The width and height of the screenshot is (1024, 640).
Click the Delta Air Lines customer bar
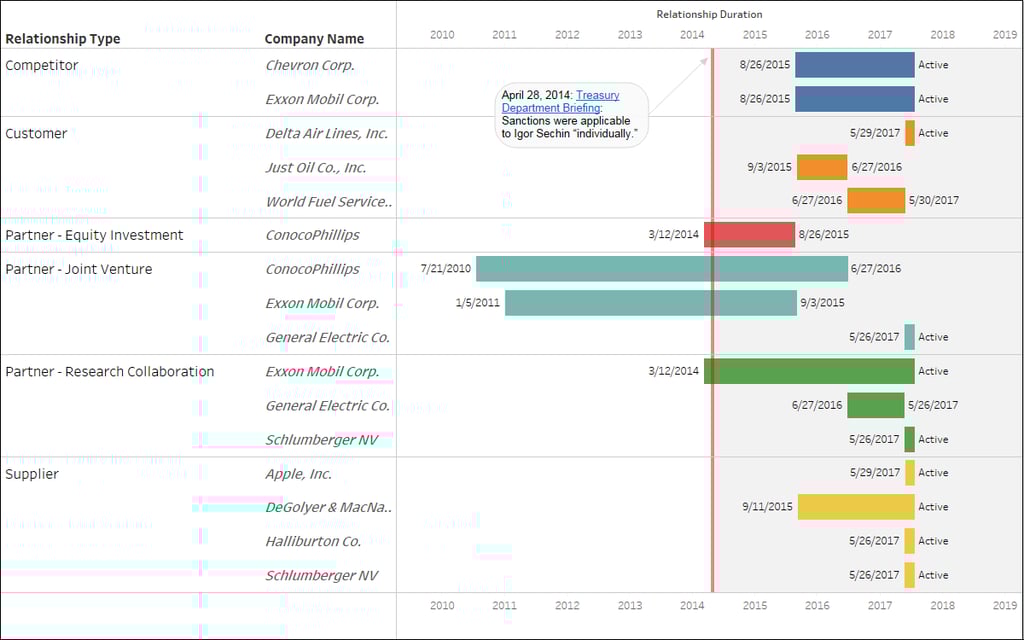pos(910,133)
